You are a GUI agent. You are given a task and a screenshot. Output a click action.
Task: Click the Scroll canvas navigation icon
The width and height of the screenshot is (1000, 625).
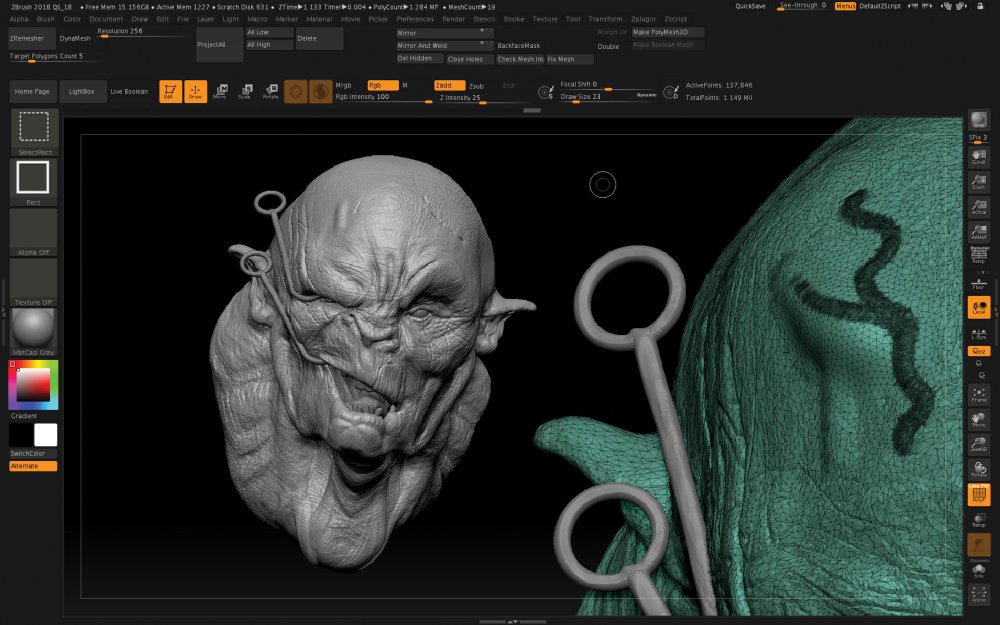(x=978, y=157)
